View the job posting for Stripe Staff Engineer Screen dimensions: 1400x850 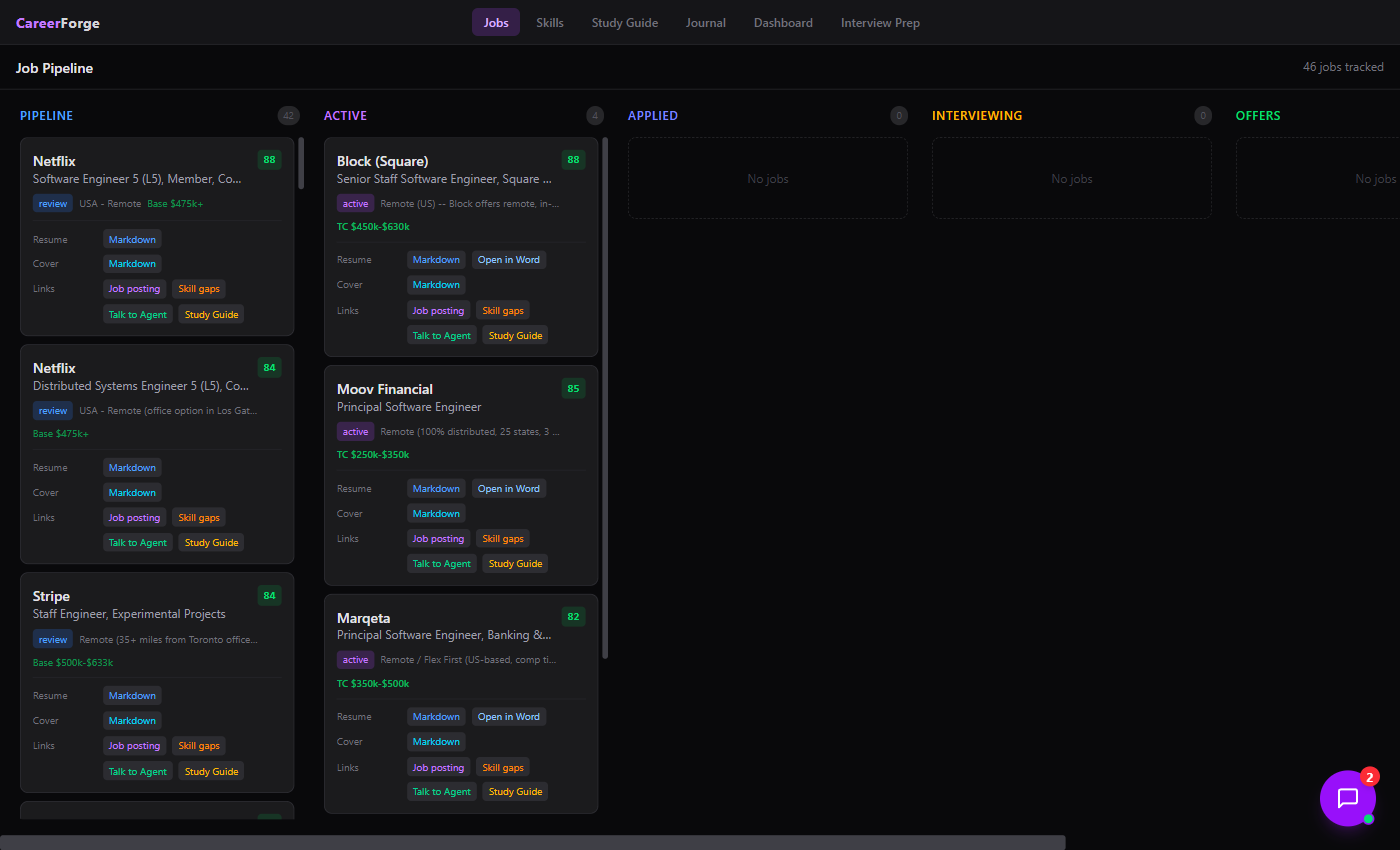(x=134, y=745)
